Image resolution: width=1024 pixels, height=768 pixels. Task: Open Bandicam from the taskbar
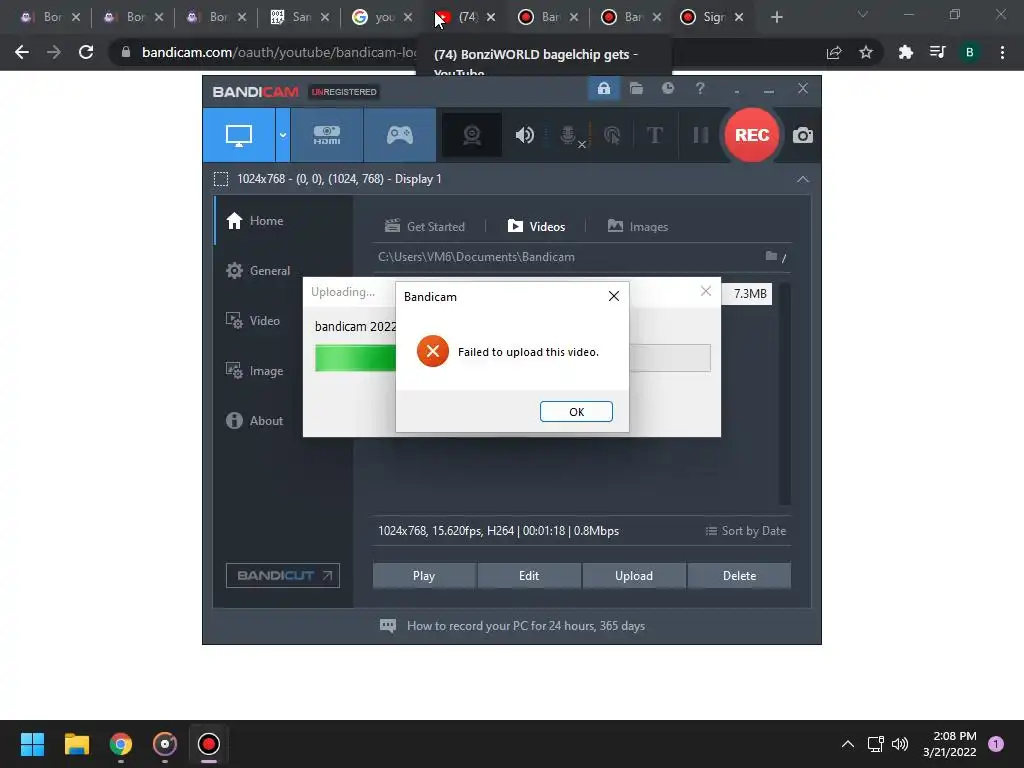208,744
